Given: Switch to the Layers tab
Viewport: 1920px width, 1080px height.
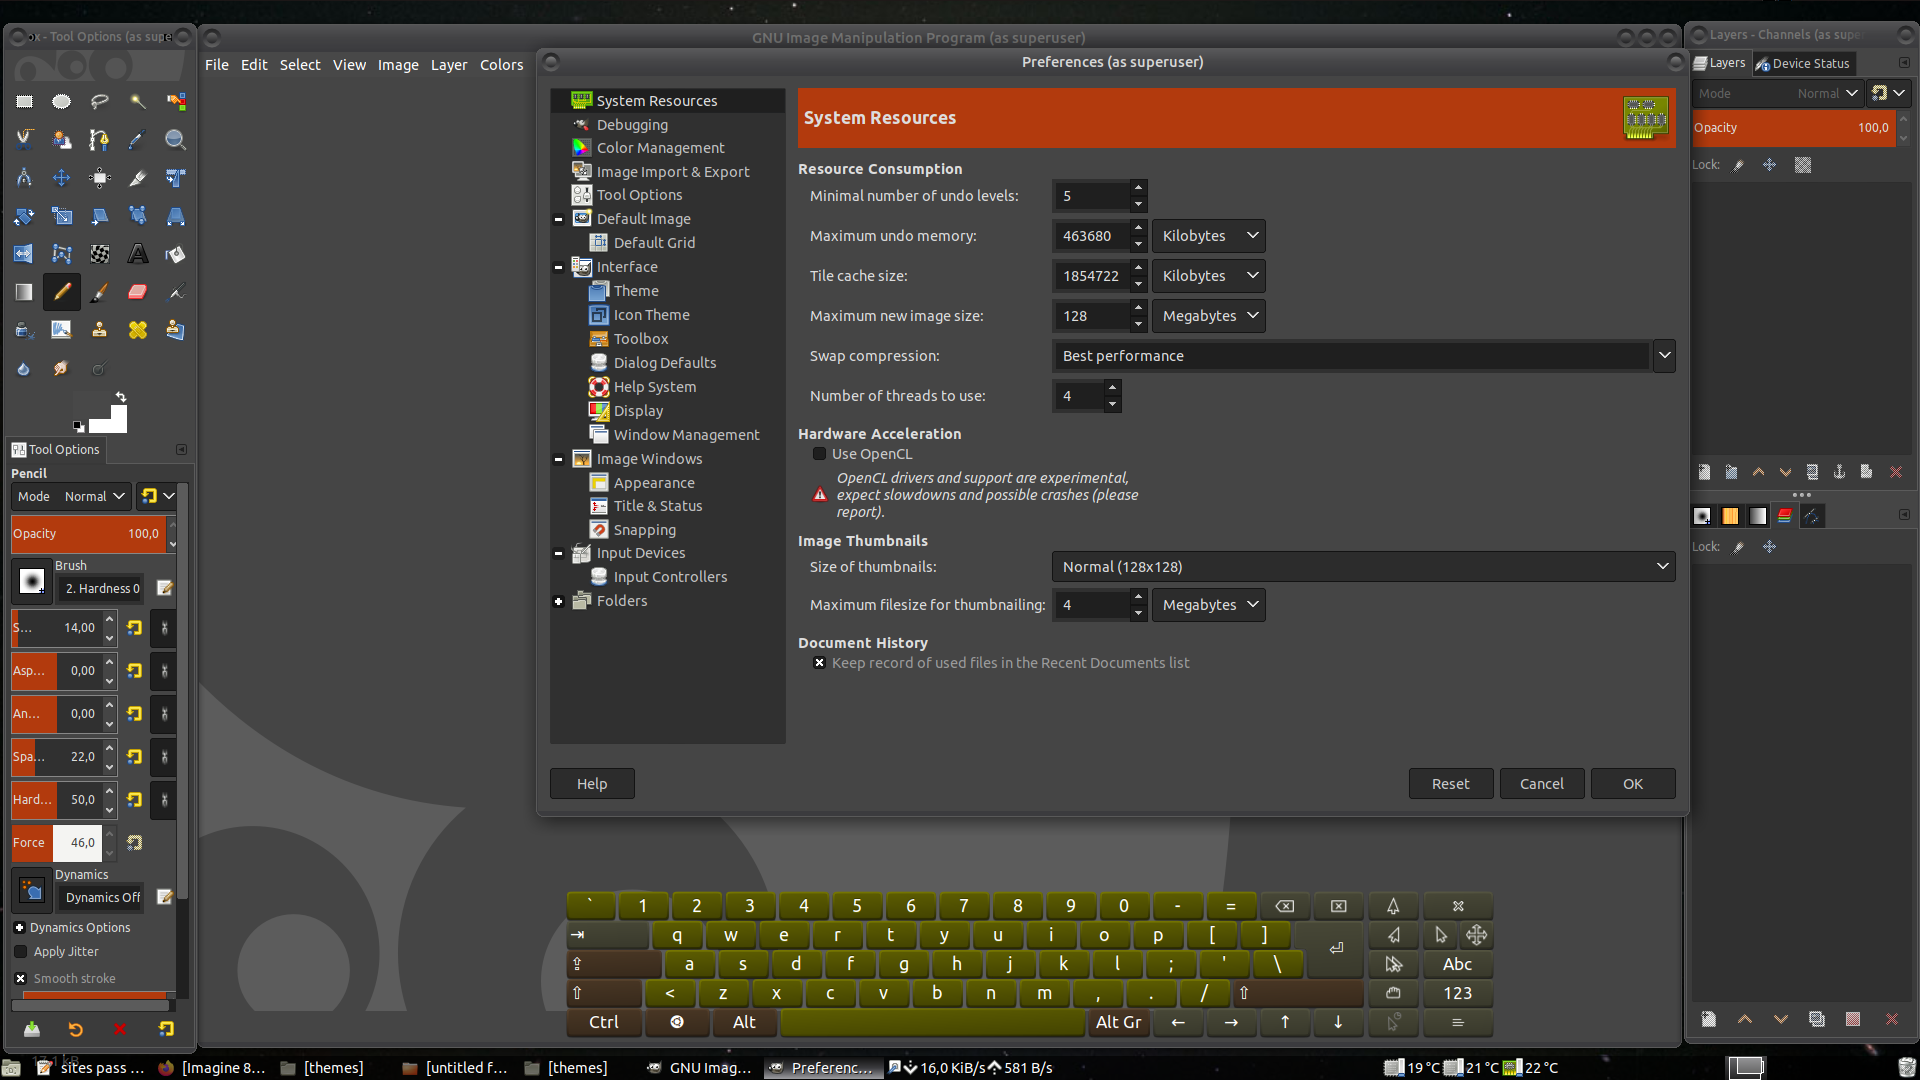Looking at the screenshot, I should tap(1720, 63).
